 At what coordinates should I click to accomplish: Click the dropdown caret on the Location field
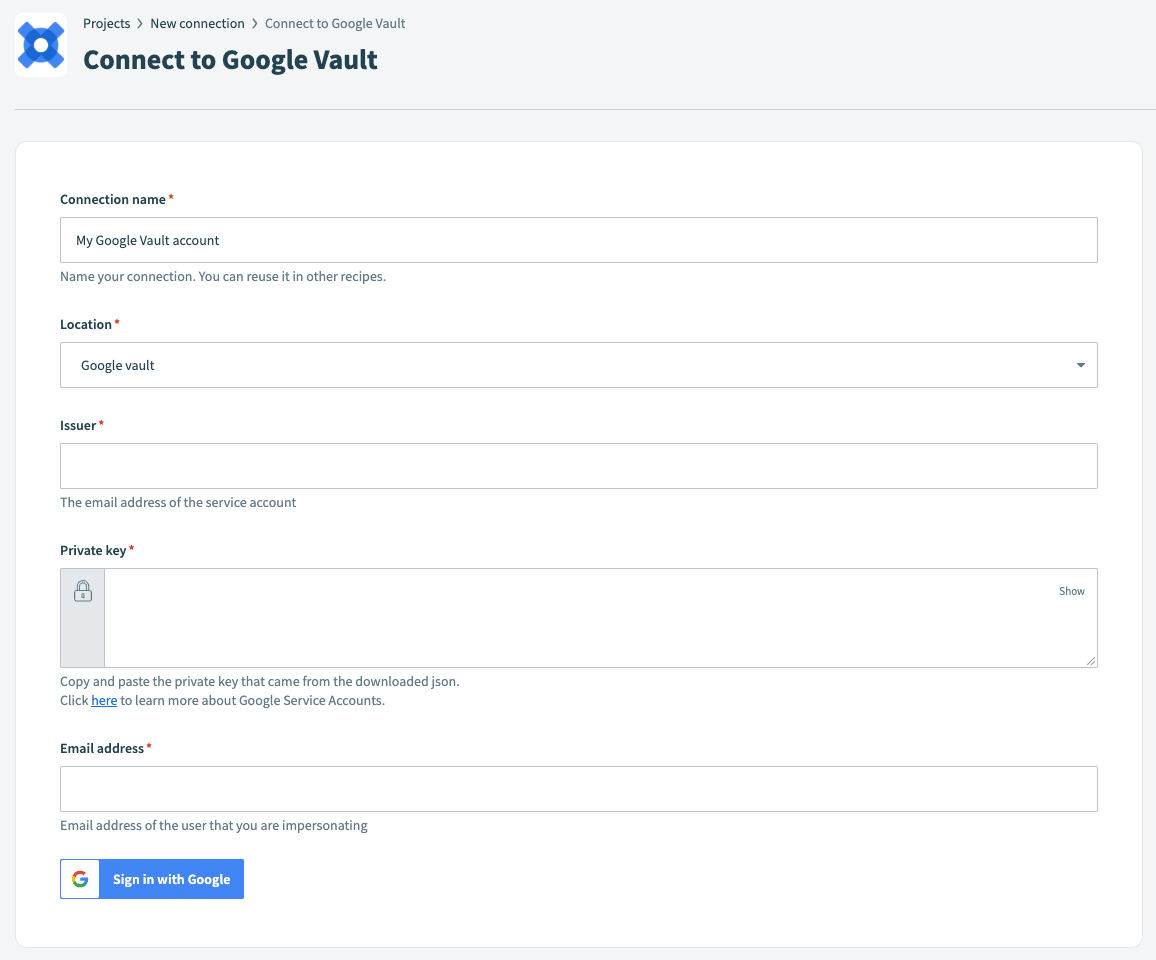click(x=1080, y=365)
